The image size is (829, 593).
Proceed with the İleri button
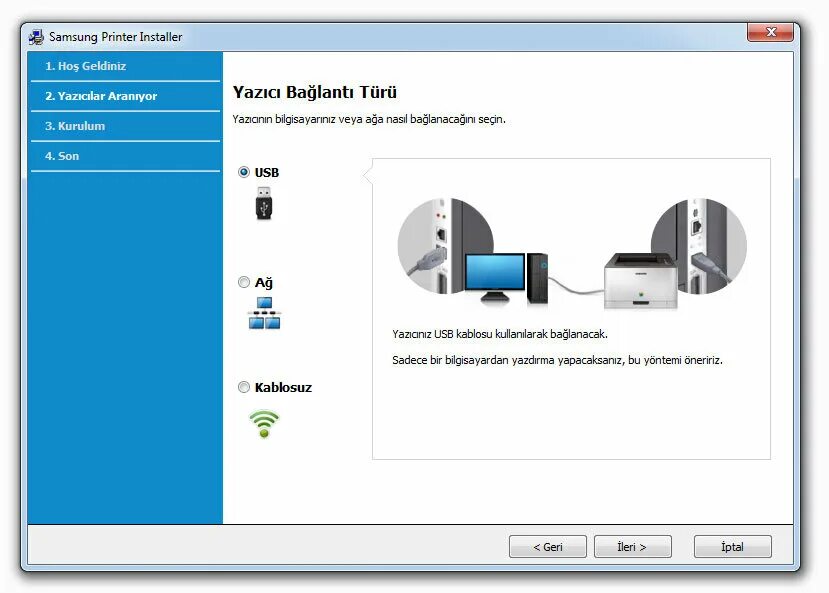[x=633, y=546]
